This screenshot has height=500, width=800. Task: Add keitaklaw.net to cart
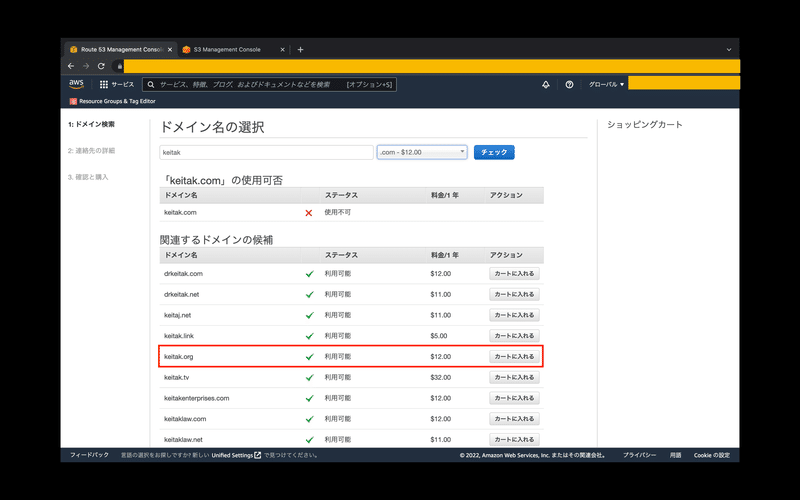[514, 439]
